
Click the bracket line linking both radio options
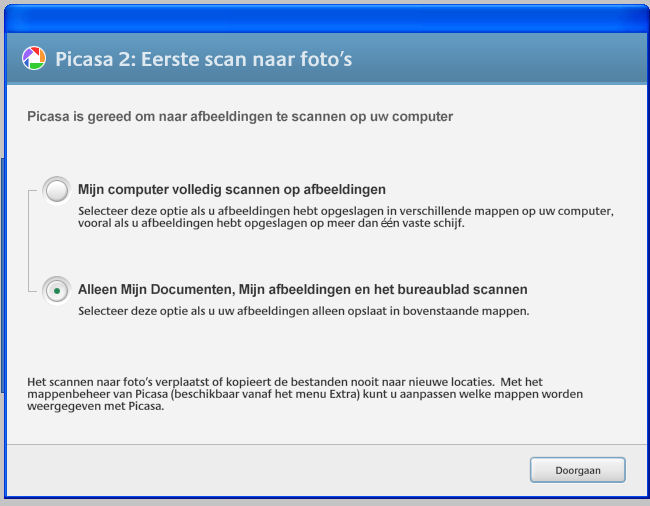[x=30, y=241]
